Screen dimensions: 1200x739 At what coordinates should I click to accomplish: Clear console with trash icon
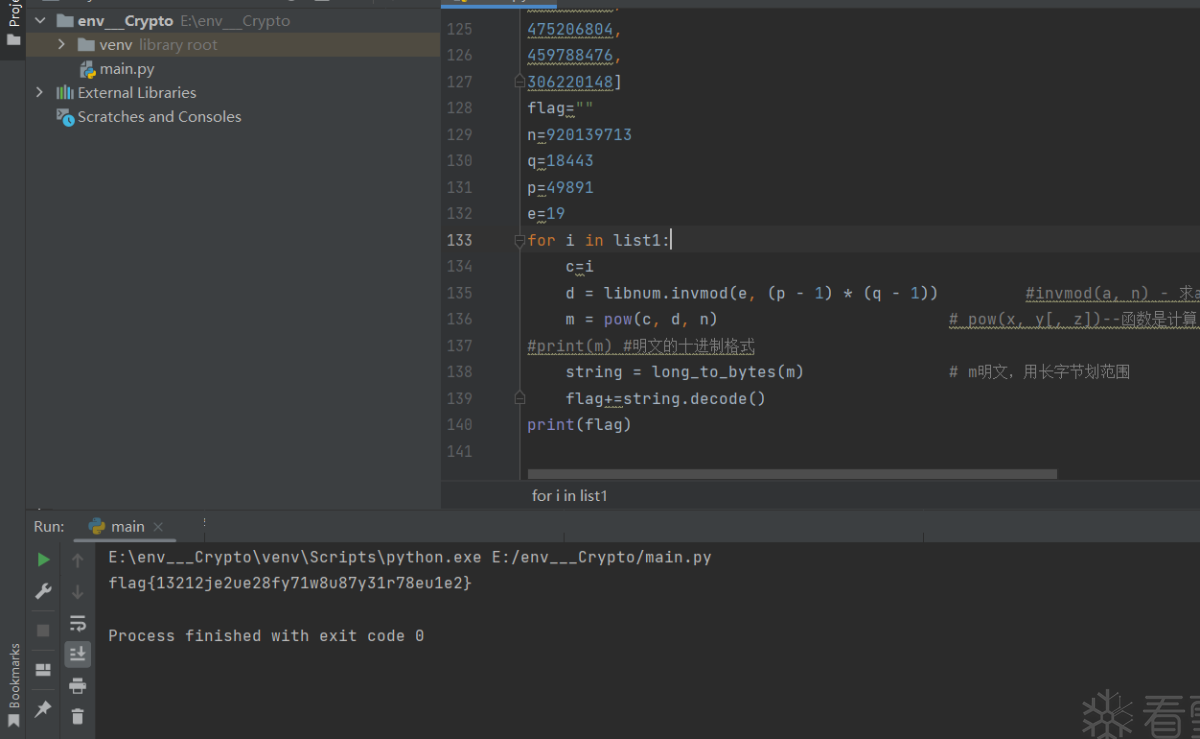click(x=77, y=716)
